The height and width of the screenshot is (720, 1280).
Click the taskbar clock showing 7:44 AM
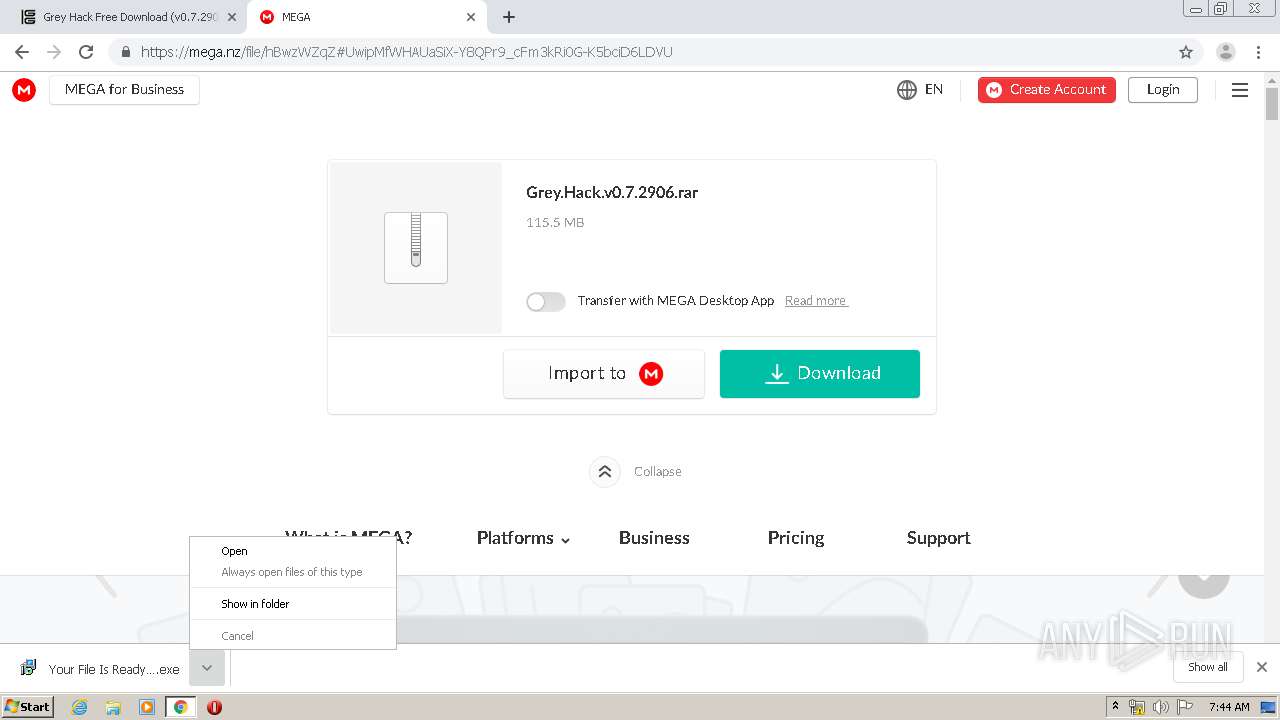tap(1229, 707)
